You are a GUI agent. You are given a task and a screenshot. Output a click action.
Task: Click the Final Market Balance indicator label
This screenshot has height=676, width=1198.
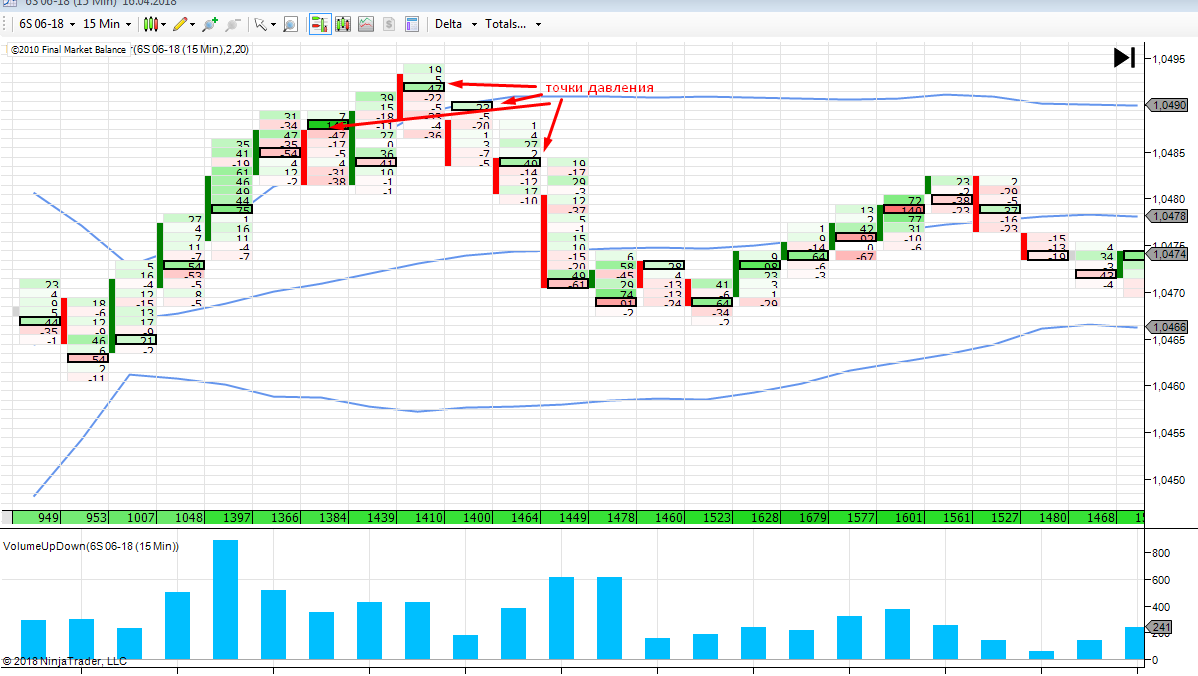pyautogui.click(x=68, y=50)
